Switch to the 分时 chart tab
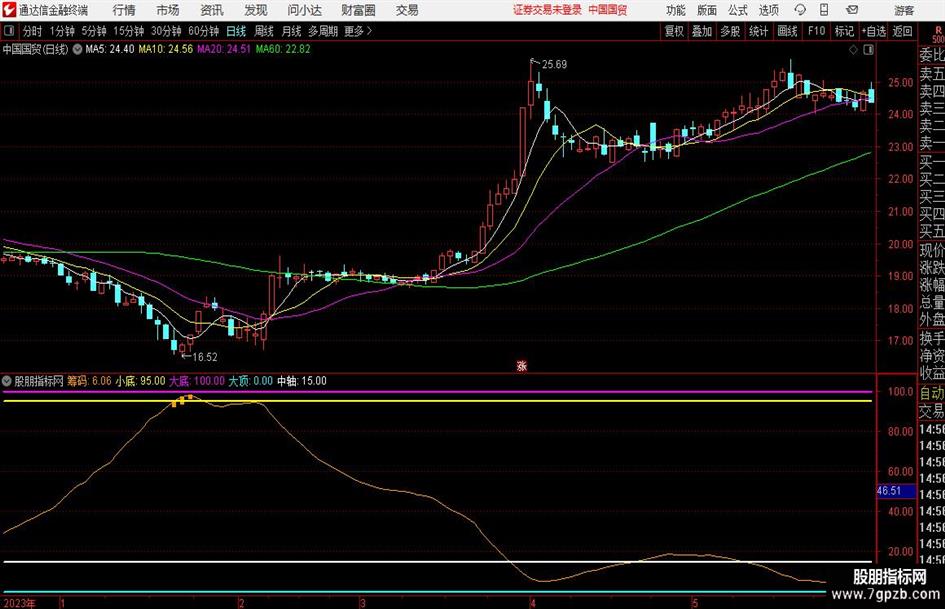 pyautogui.click(x=33, y=31)
